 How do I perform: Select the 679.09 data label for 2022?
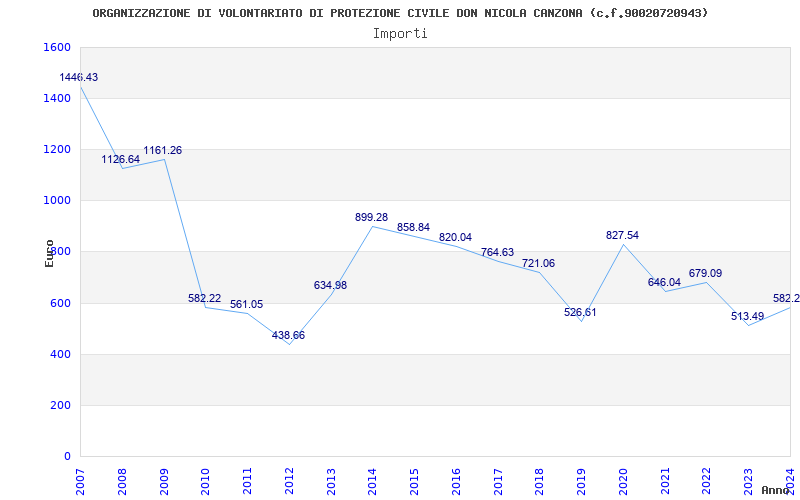[705, 273]
